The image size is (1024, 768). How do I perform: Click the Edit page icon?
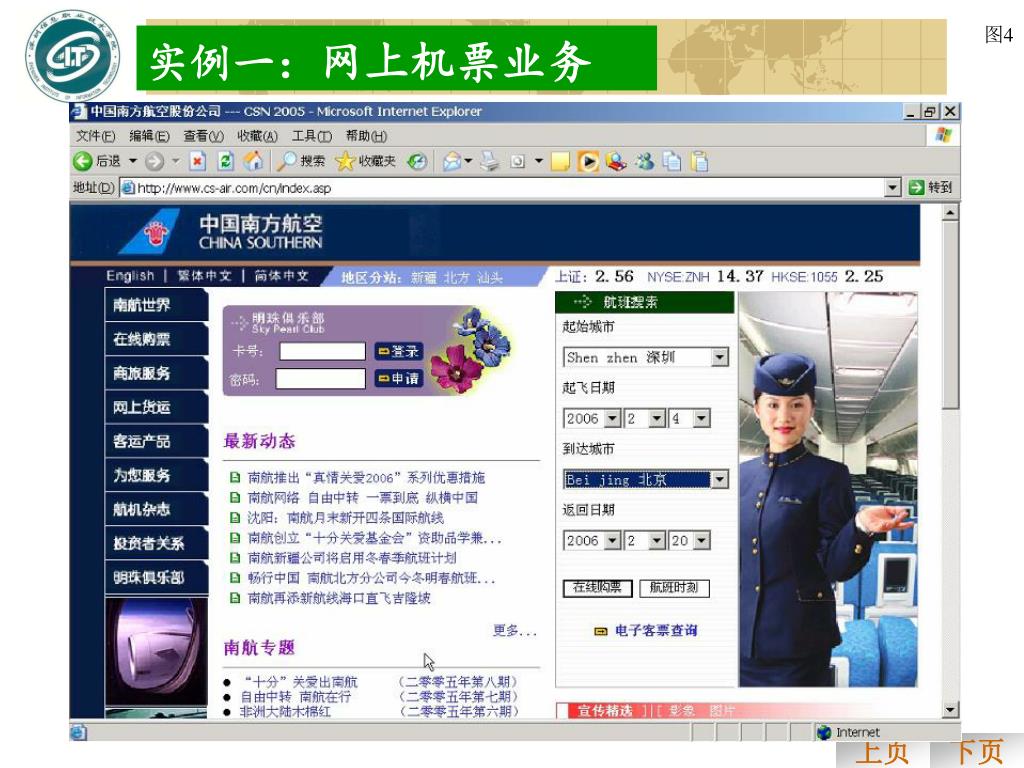click(518, 161)
